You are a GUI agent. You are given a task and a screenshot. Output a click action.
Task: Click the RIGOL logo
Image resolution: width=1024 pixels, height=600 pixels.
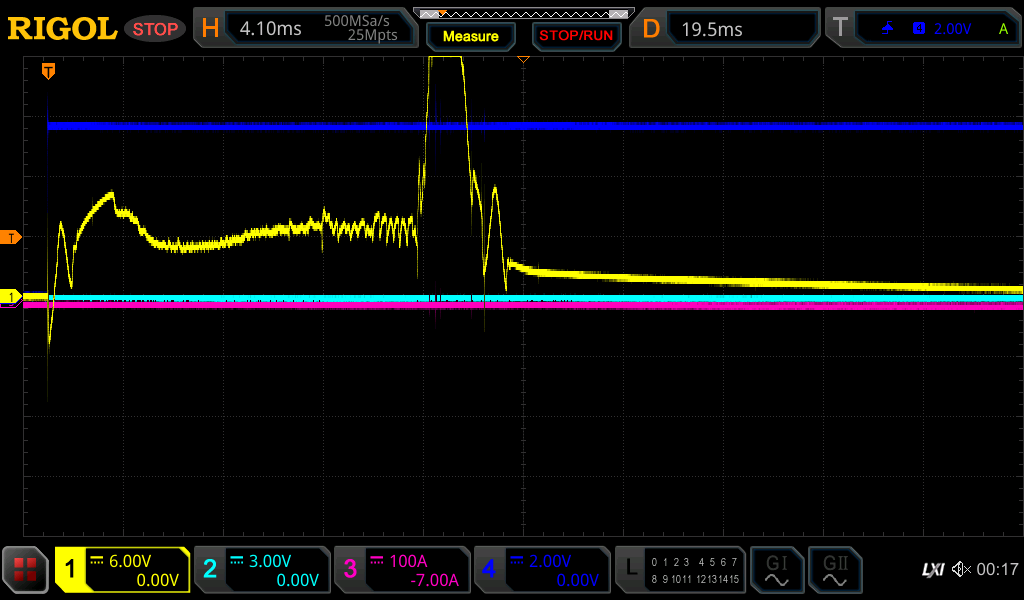pyautogui.click(x=62, y=29)
